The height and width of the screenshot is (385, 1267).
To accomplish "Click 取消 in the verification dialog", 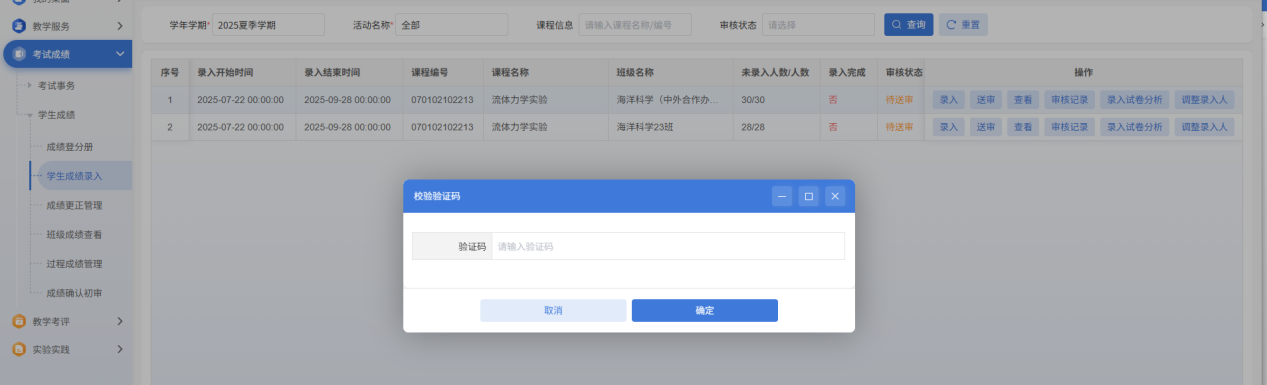I will click(553, 310).
